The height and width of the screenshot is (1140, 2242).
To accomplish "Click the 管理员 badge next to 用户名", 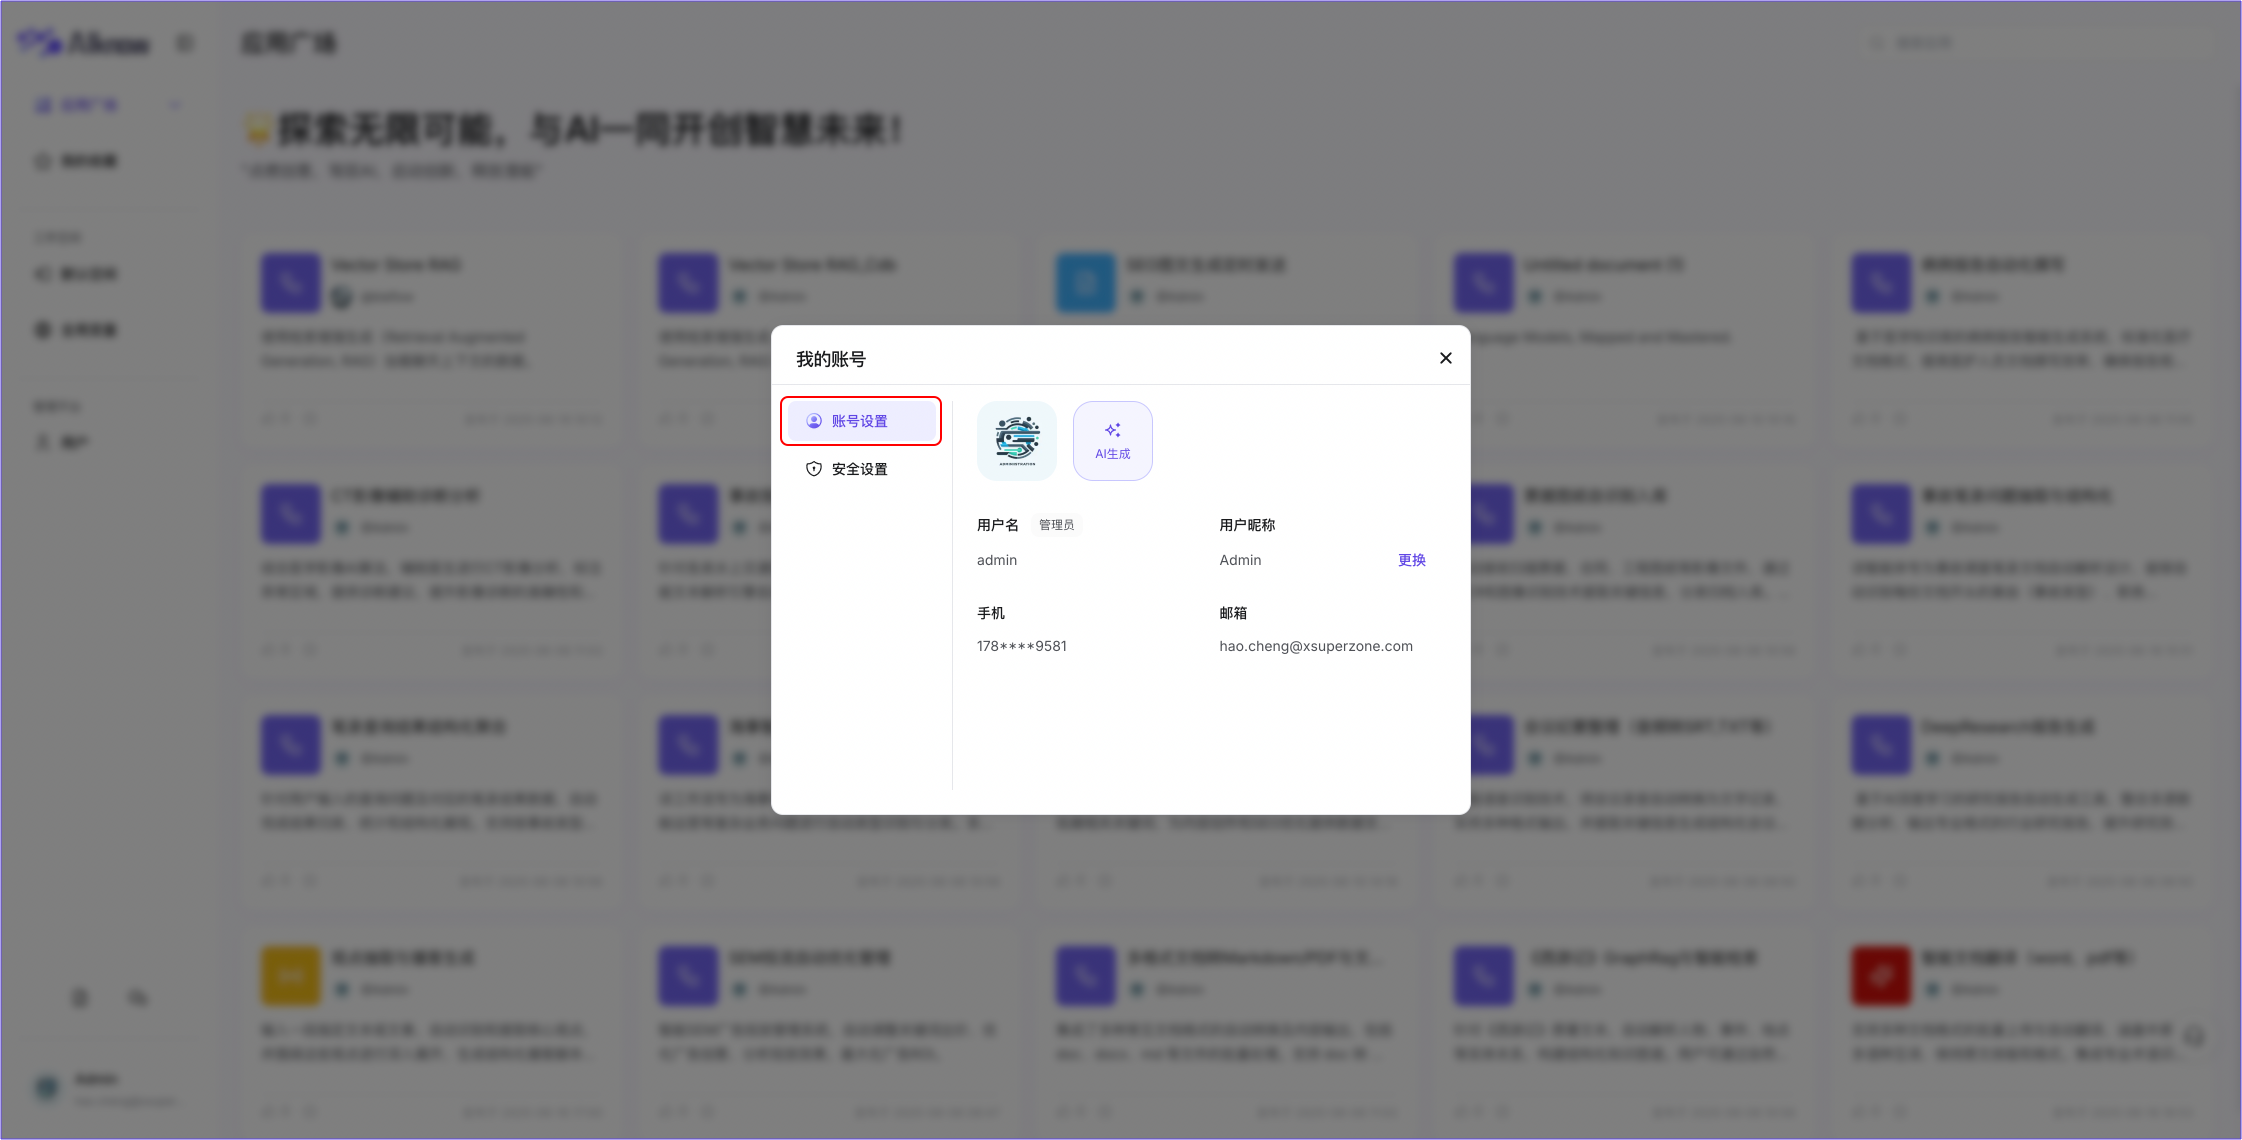I will click(x=1056, y=524).
